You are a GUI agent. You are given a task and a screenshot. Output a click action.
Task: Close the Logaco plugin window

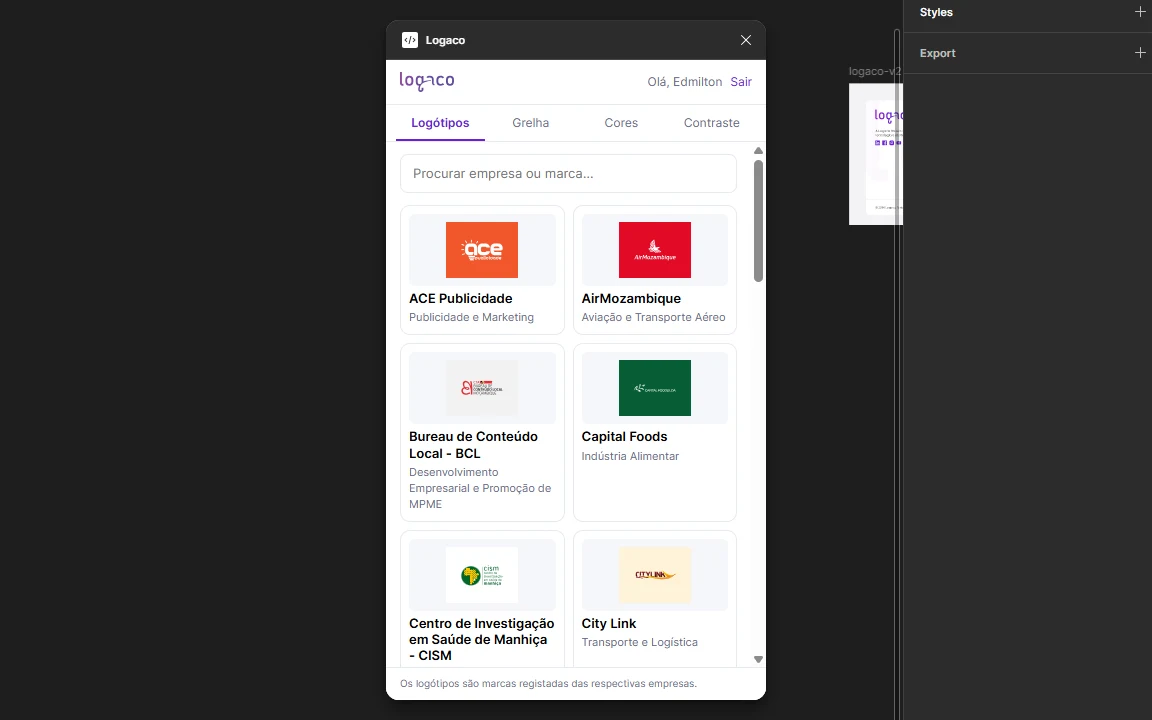point(746,40)
